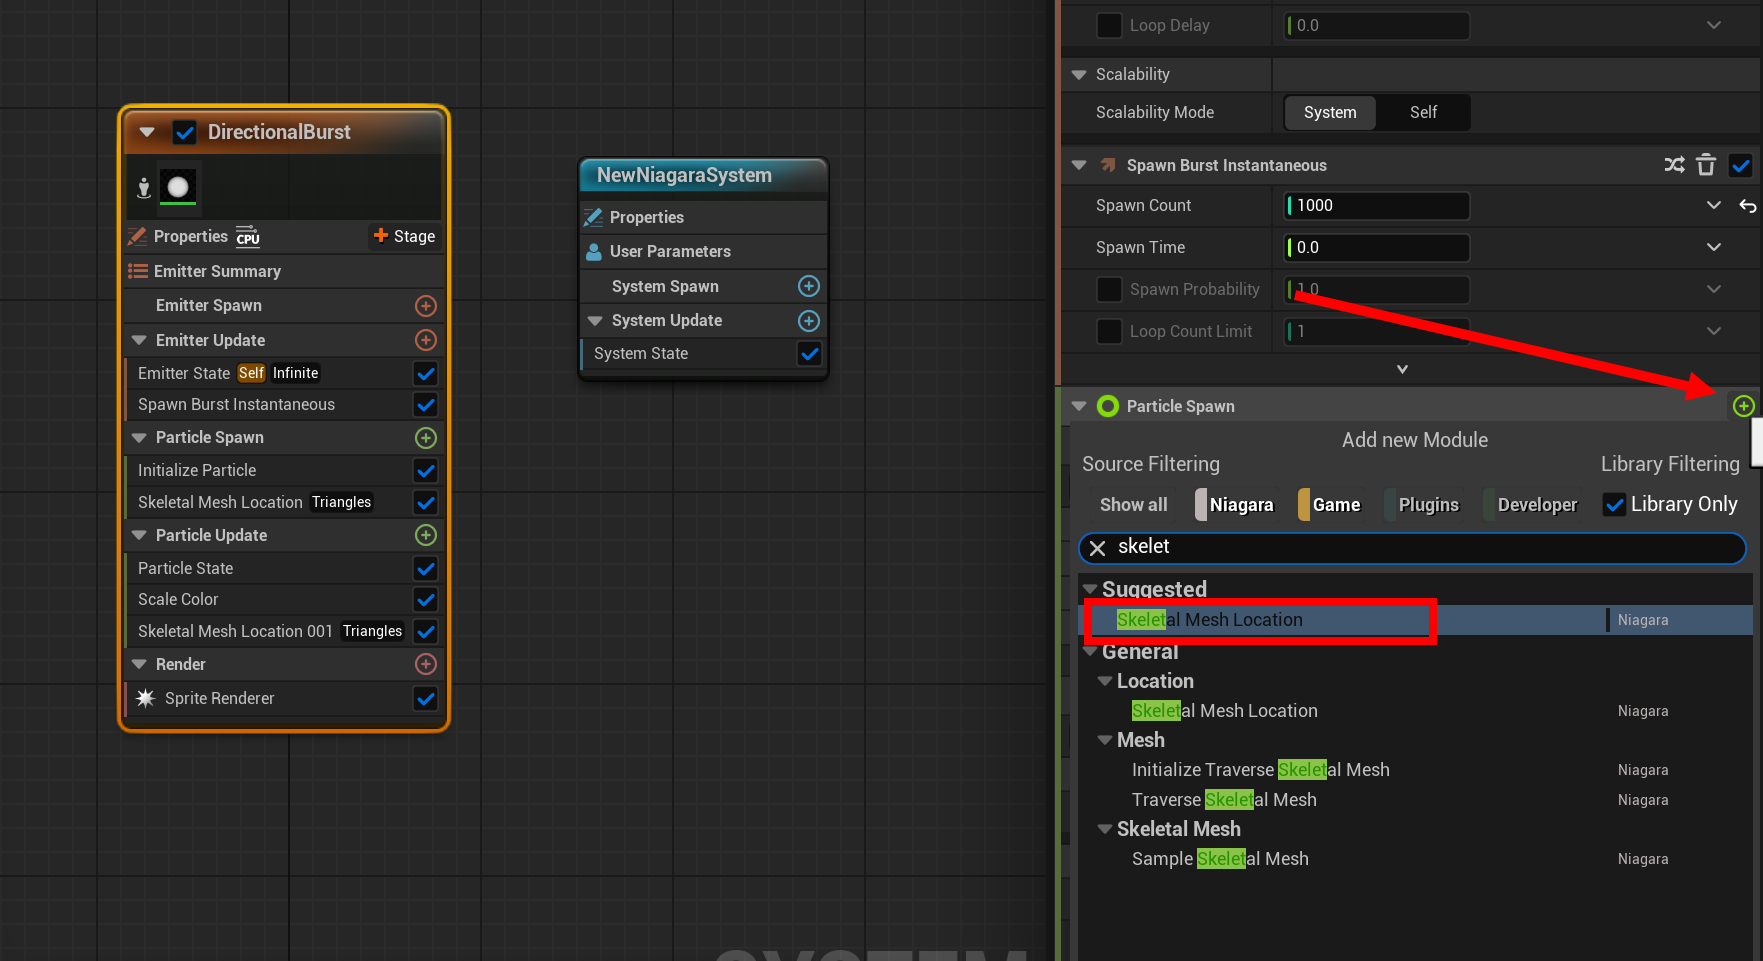Viewport: 1763px width, 961px height.
Task: Filter sources by Show all
Action: (x=1133, y=505)
